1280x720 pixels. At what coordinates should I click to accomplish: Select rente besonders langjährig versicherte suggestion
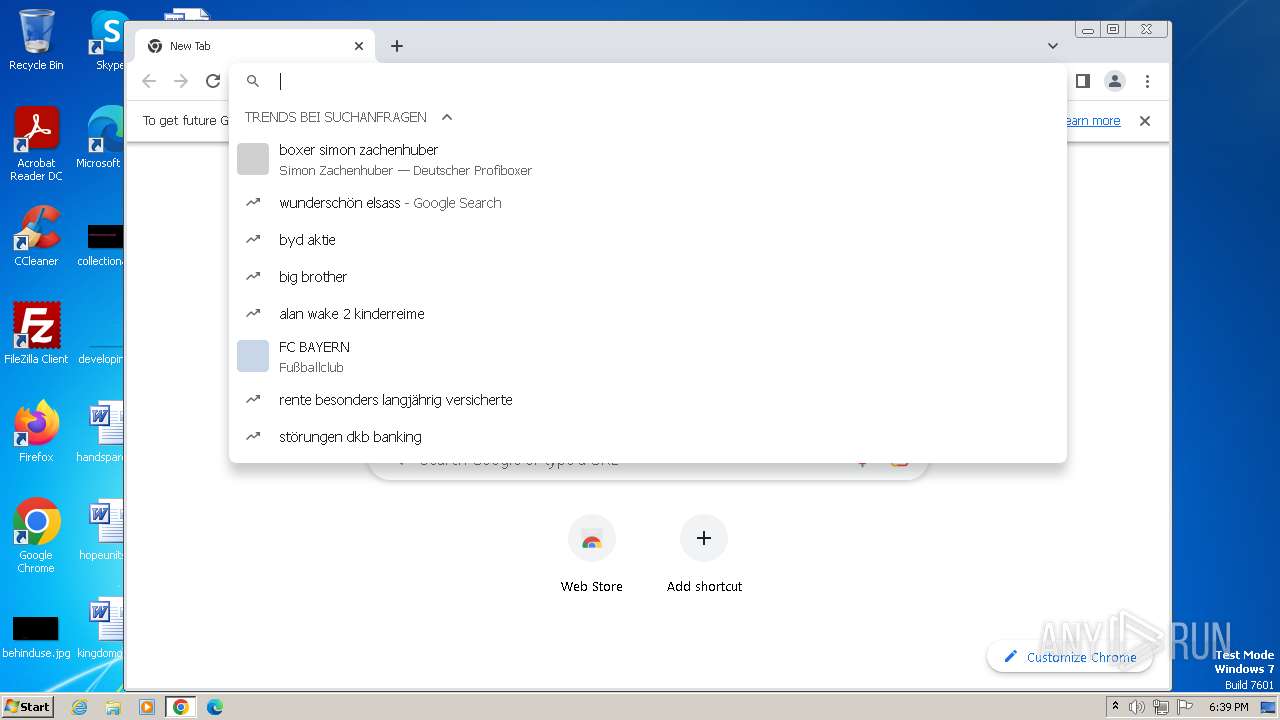(648, 400)
